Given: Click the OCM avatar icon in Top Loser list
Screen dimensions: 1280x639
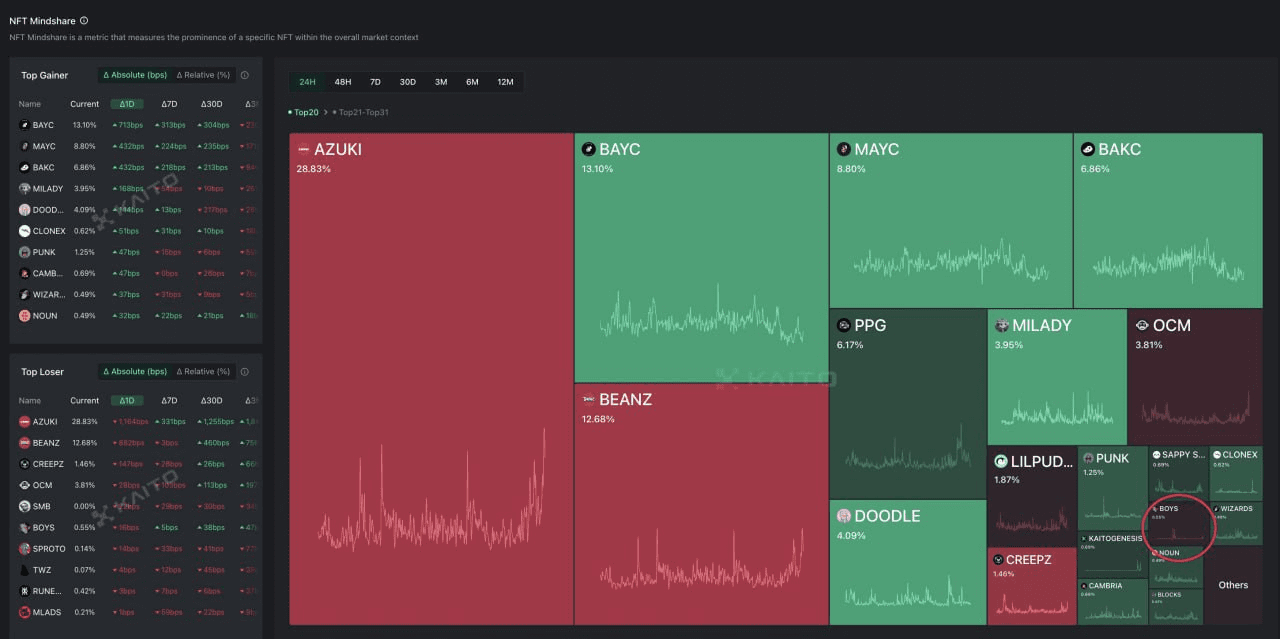Looking at the screenshot, I should (24, 485).
